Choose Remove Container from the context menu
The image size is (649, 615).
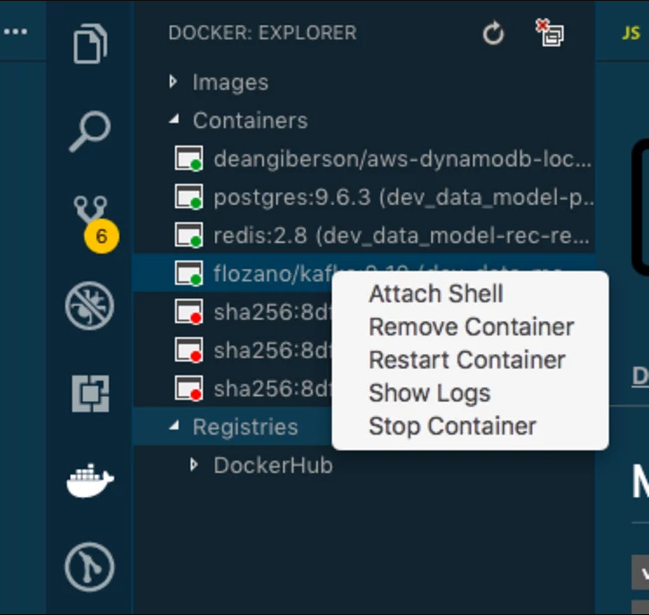point(471,327)
